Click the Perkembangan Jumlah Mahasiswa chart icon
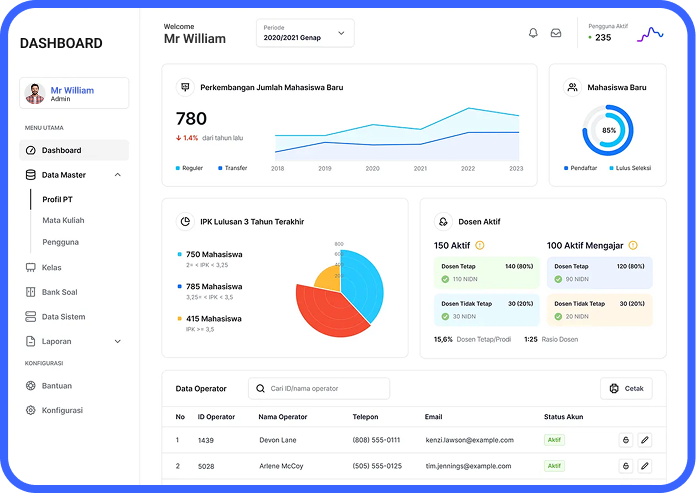 pos(185,87)
